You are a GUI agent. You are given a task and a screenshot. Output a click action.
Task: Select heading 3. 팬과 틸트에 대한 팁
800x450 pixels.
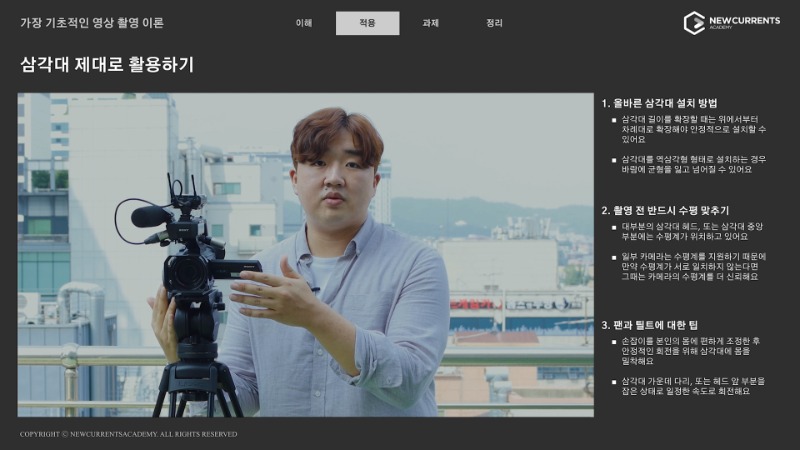[651, 324]
